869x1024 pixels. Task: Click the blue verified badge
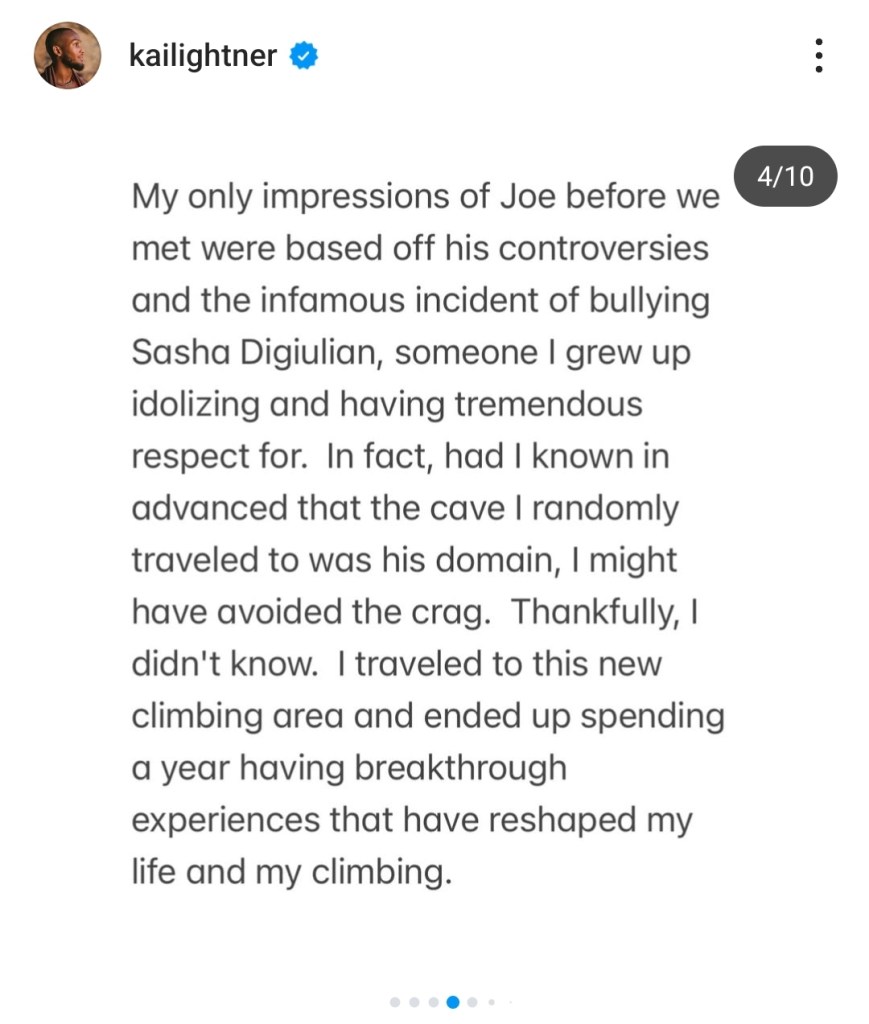click(303, 57)
